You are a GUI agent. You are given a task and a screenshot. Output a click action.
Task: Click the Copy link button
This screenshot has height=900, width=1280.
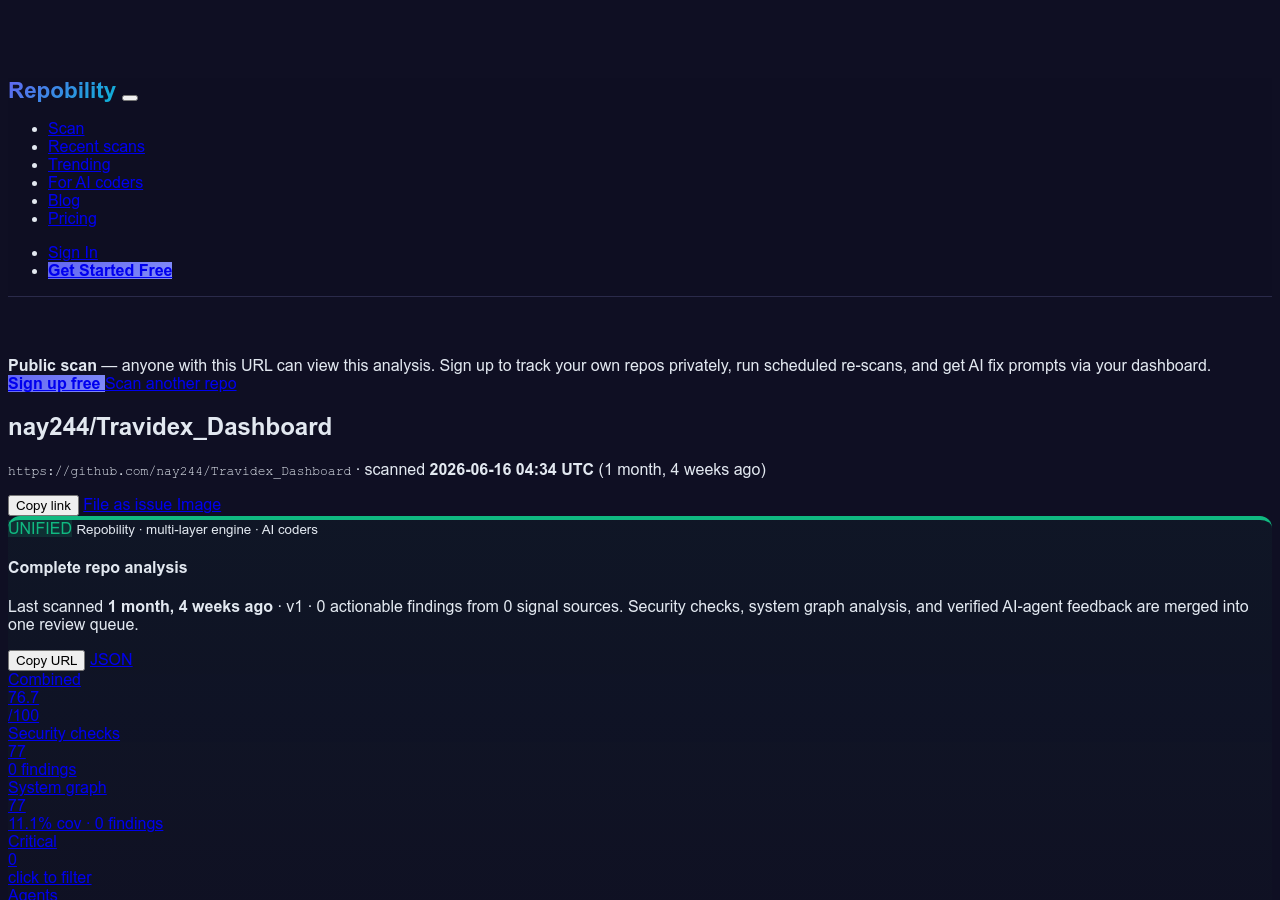(43, 505)
